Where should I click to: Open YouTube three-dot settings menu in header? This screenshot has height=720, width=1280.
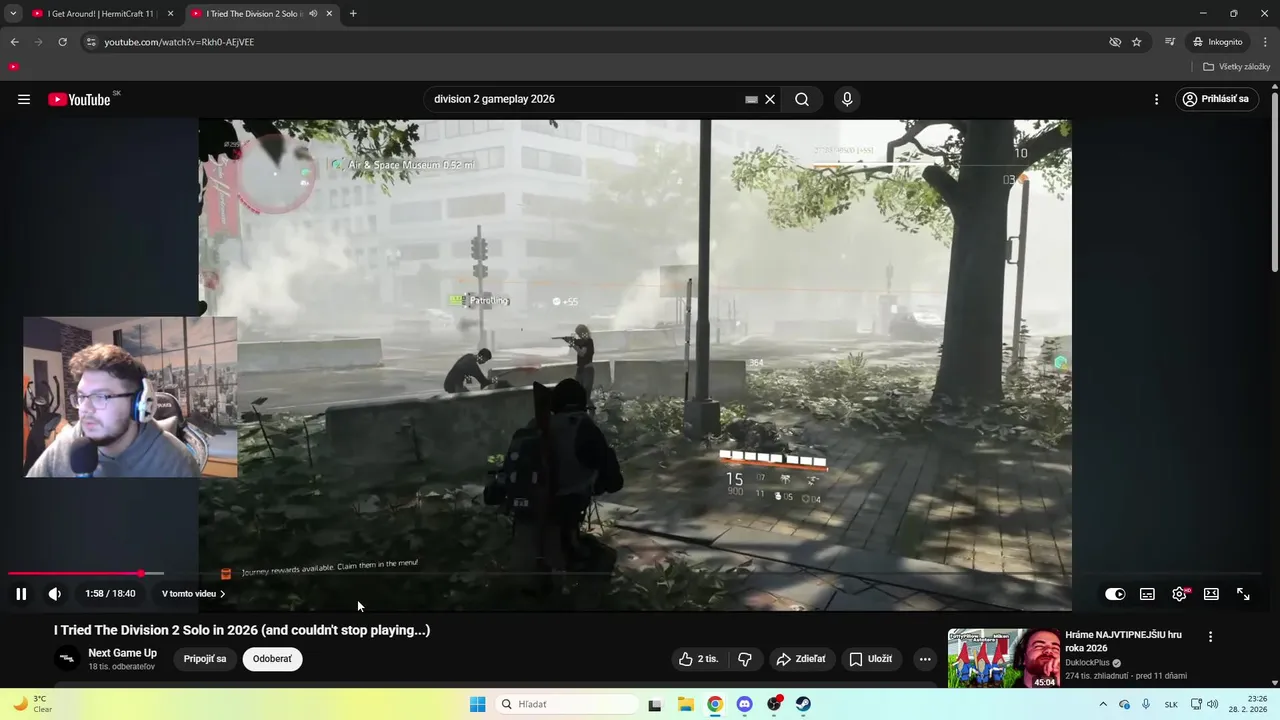click(1156, 99)
